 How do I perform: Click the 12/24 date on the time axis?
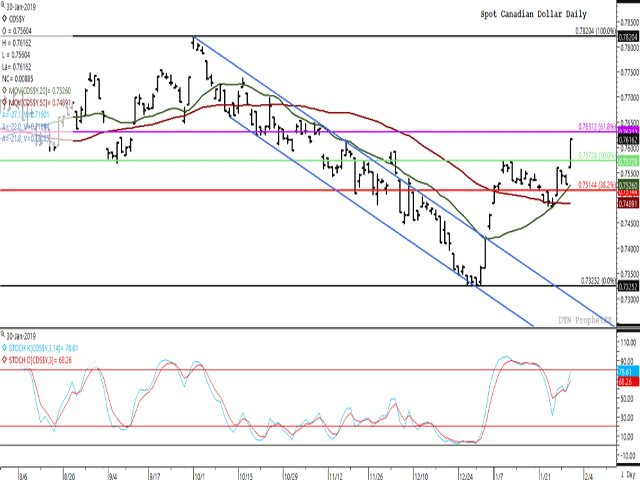(466, 476)
